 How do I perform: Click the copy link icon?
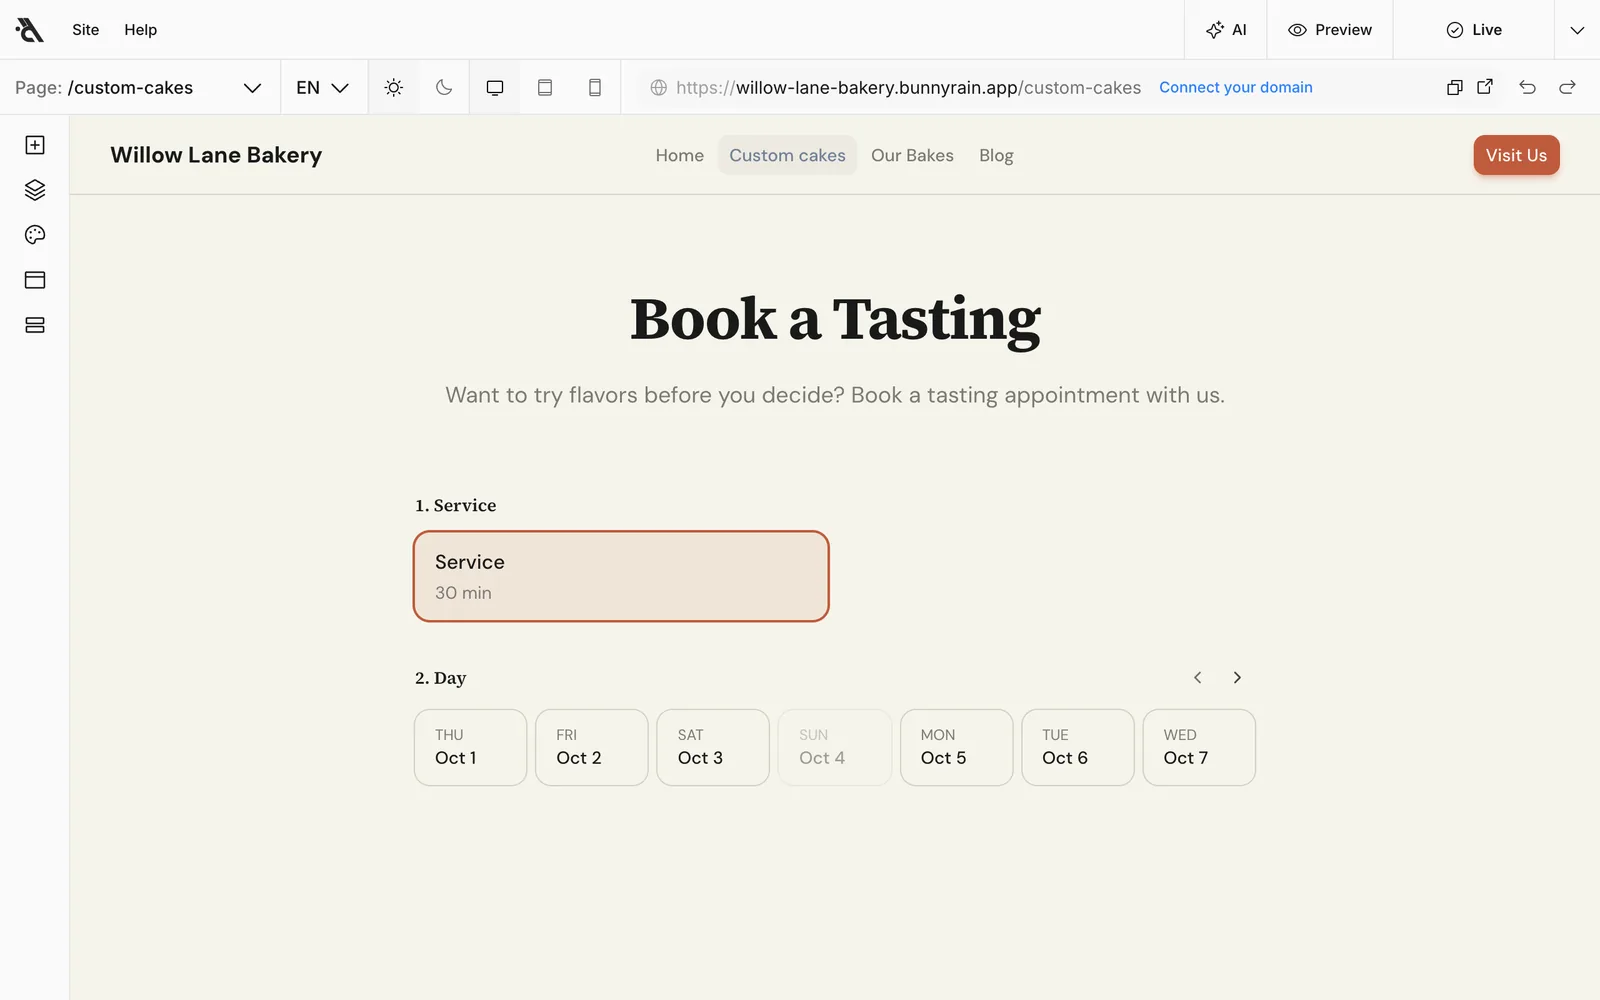[1455, 87]
